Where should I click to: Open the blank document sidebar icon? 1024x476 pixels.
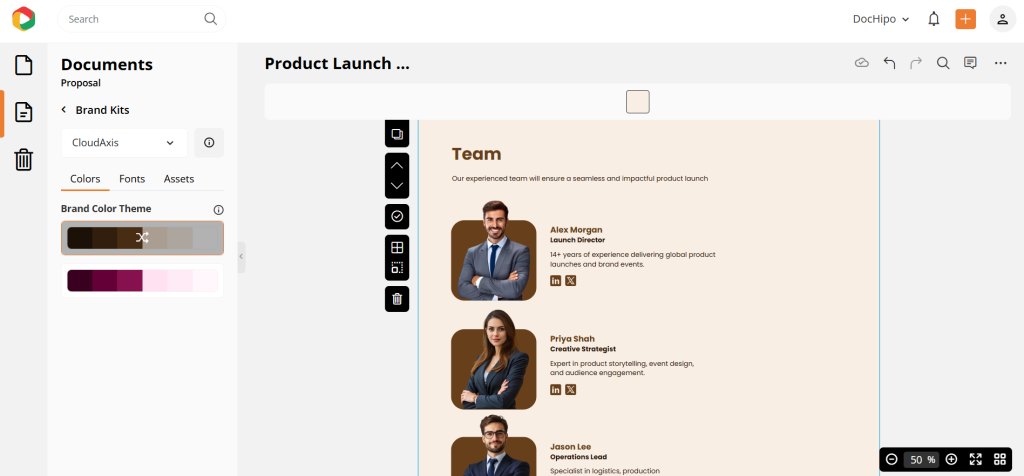(24, 65)
